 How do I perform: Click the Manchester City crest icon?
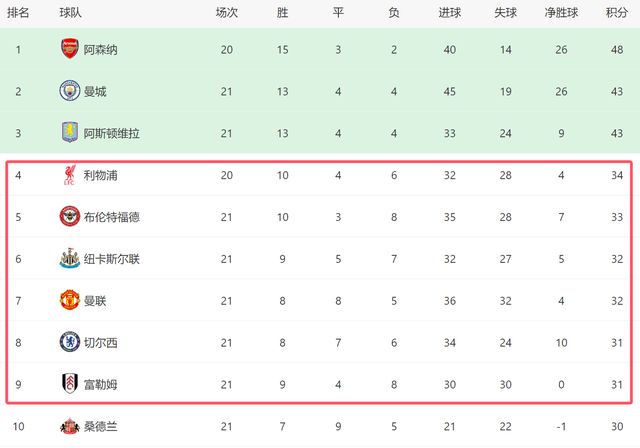coord(69,91)
